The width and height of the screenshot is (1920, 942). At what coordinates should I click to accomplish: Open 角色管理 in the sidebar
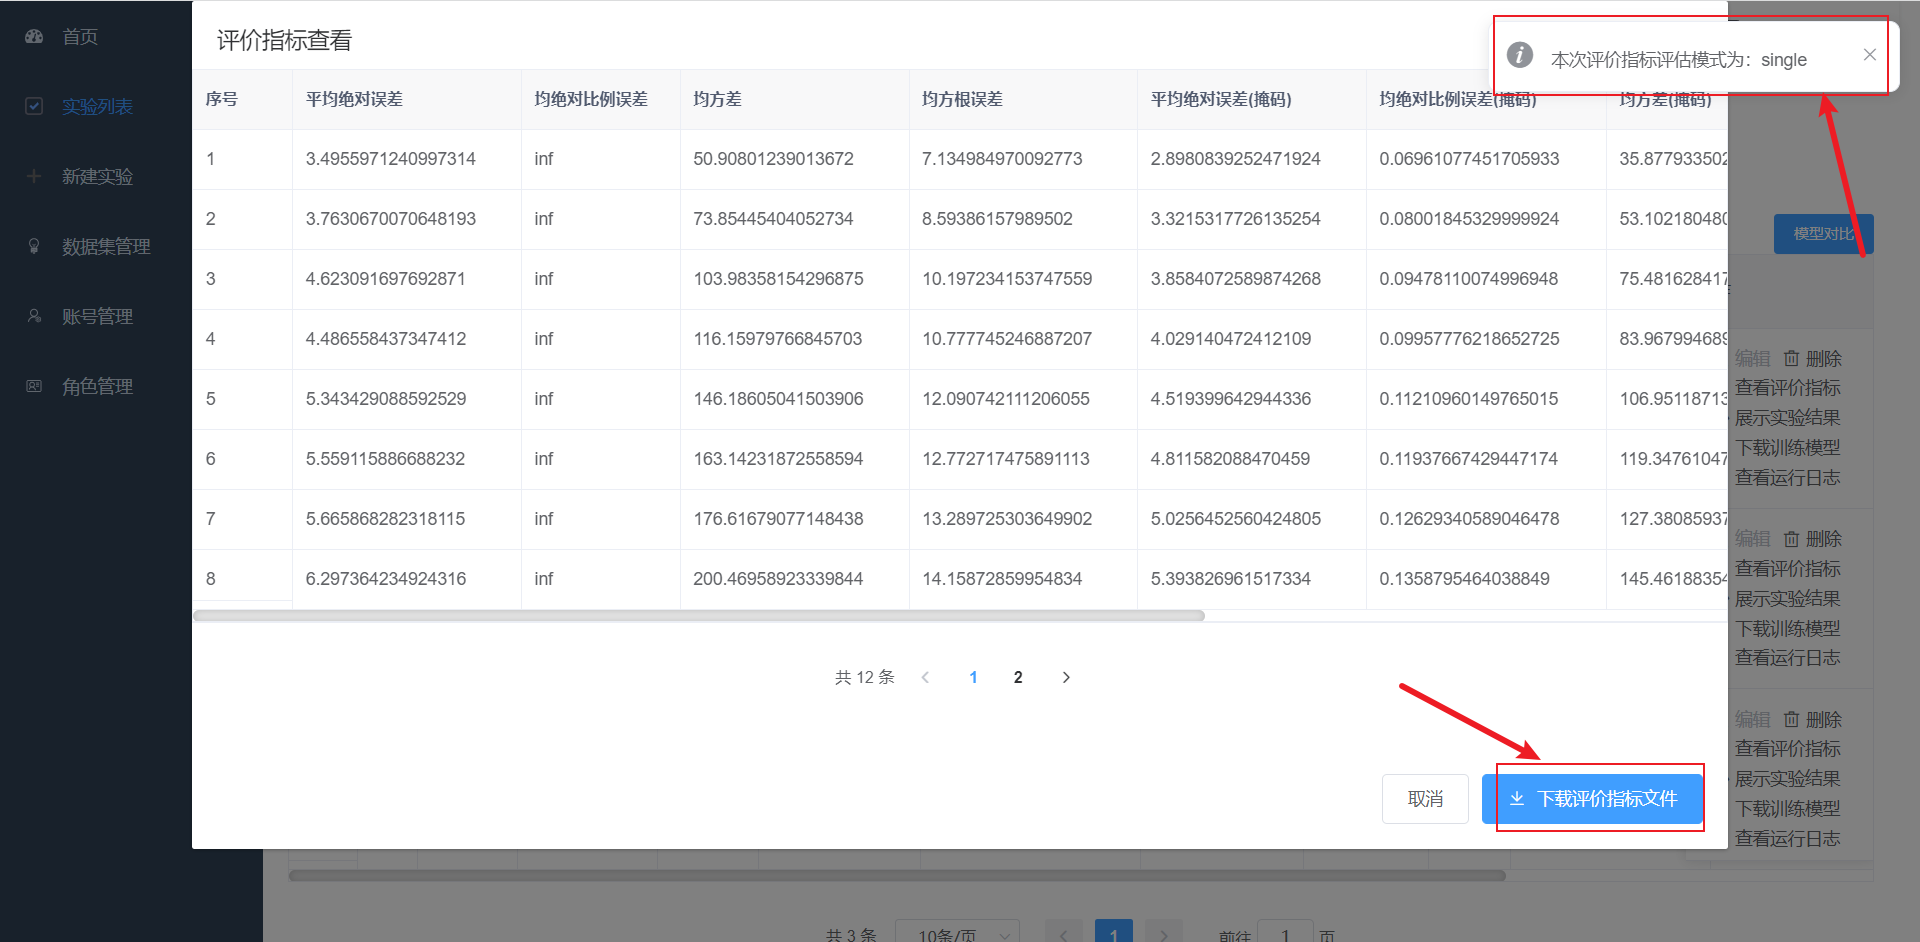point(97,387)
